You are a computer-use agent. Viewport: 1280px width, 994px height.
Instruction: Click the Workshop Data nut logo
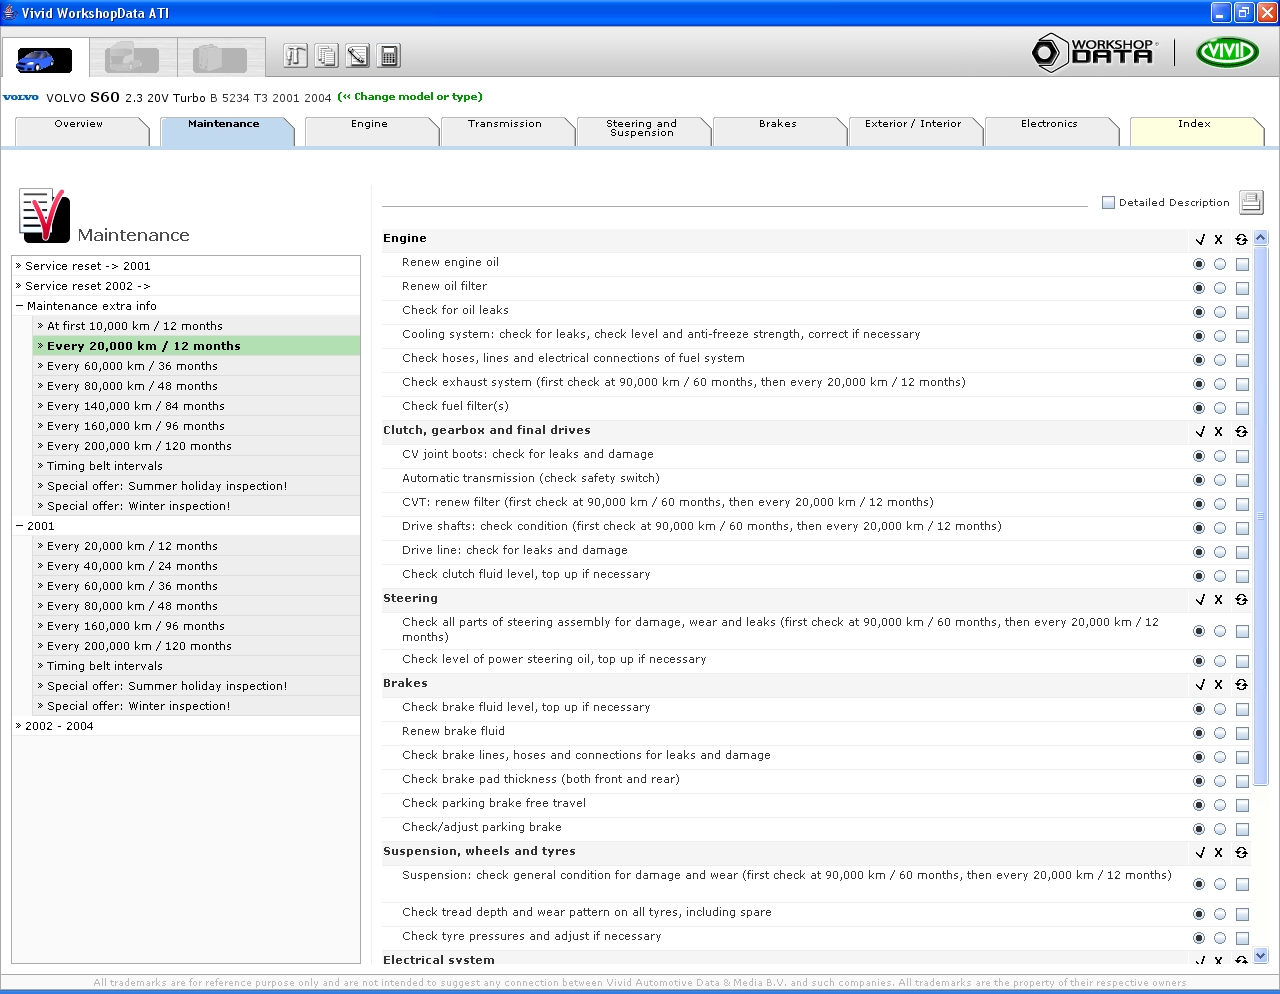click(1095, 52)
